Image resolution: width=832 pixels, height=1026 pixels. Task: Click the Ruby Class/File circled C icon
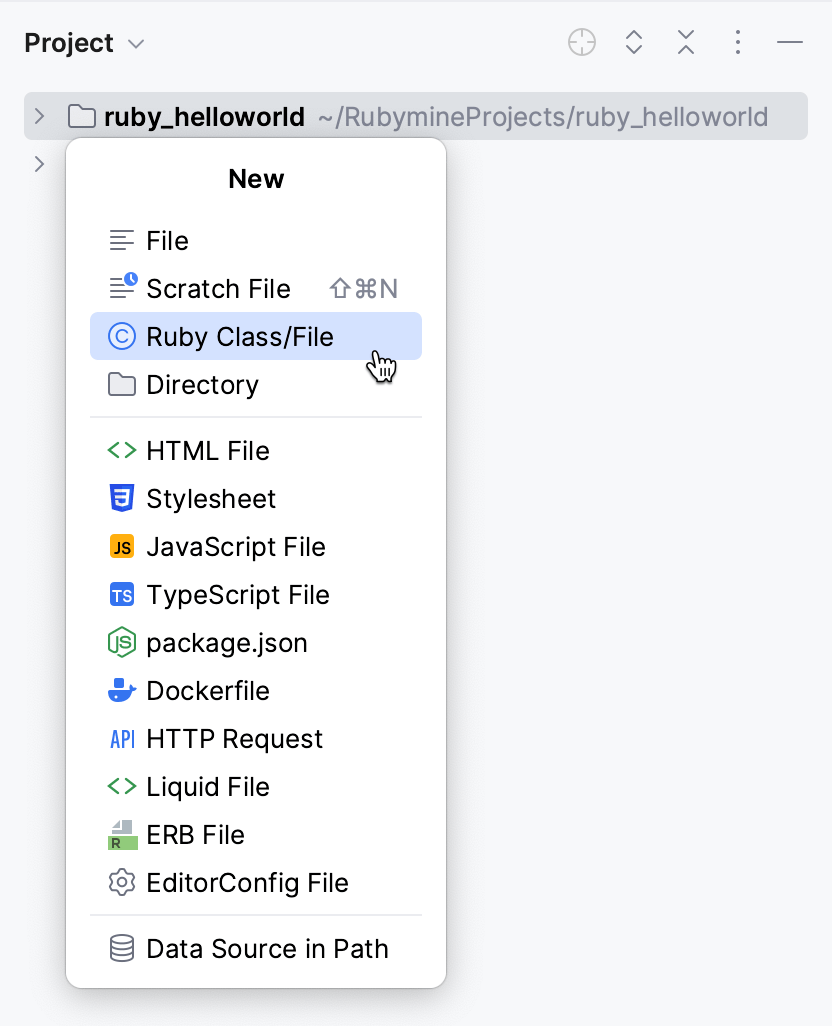[x=121, y=337]
